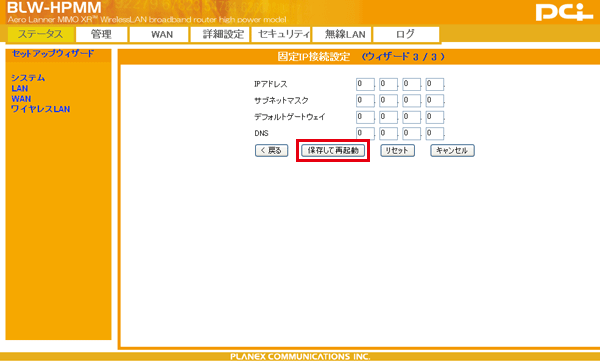Click the セットアップウィザード sidebar link
This screenshot has height=362, width=600.
pos(53,54)
